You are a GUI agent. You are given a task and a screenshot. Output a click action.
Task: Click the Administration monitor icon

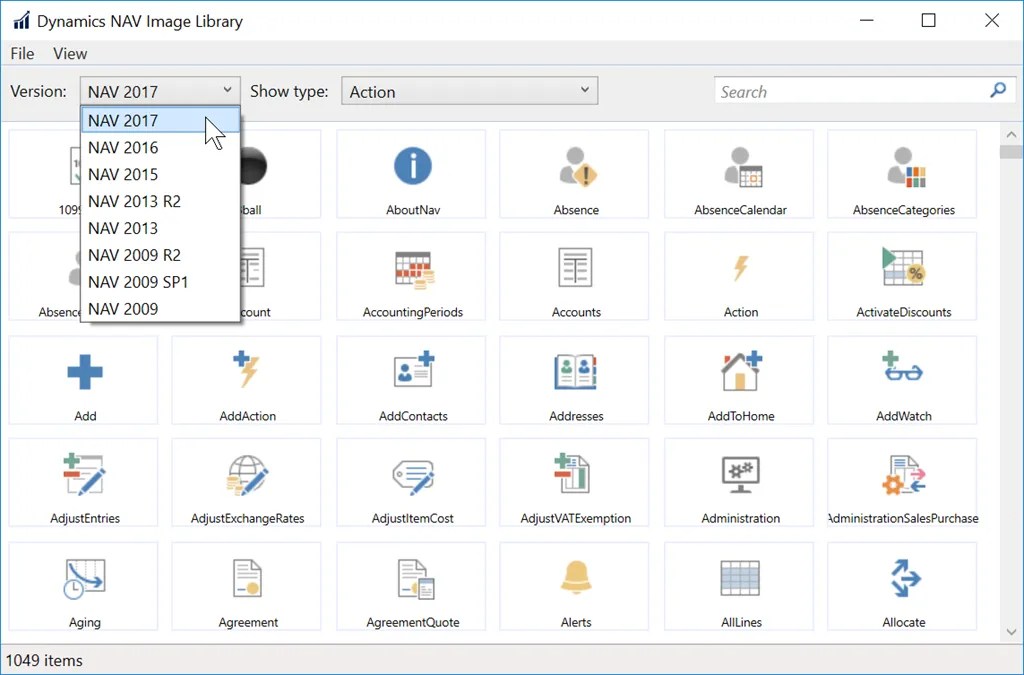coord(741,475)
